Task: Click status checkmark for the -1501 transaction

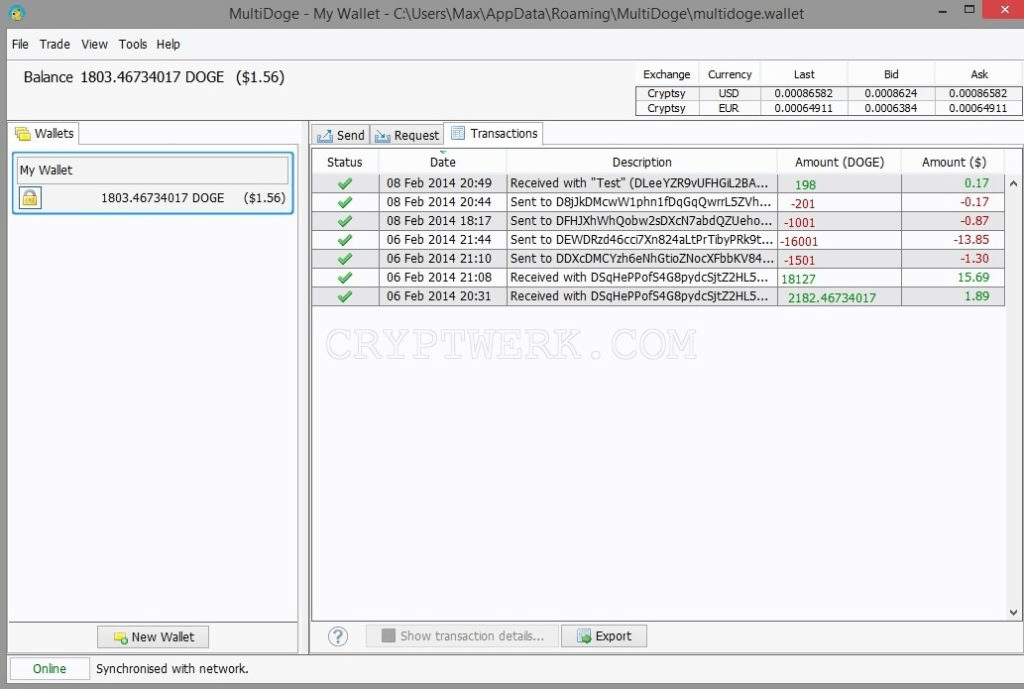Action: [x=345, y=259]
